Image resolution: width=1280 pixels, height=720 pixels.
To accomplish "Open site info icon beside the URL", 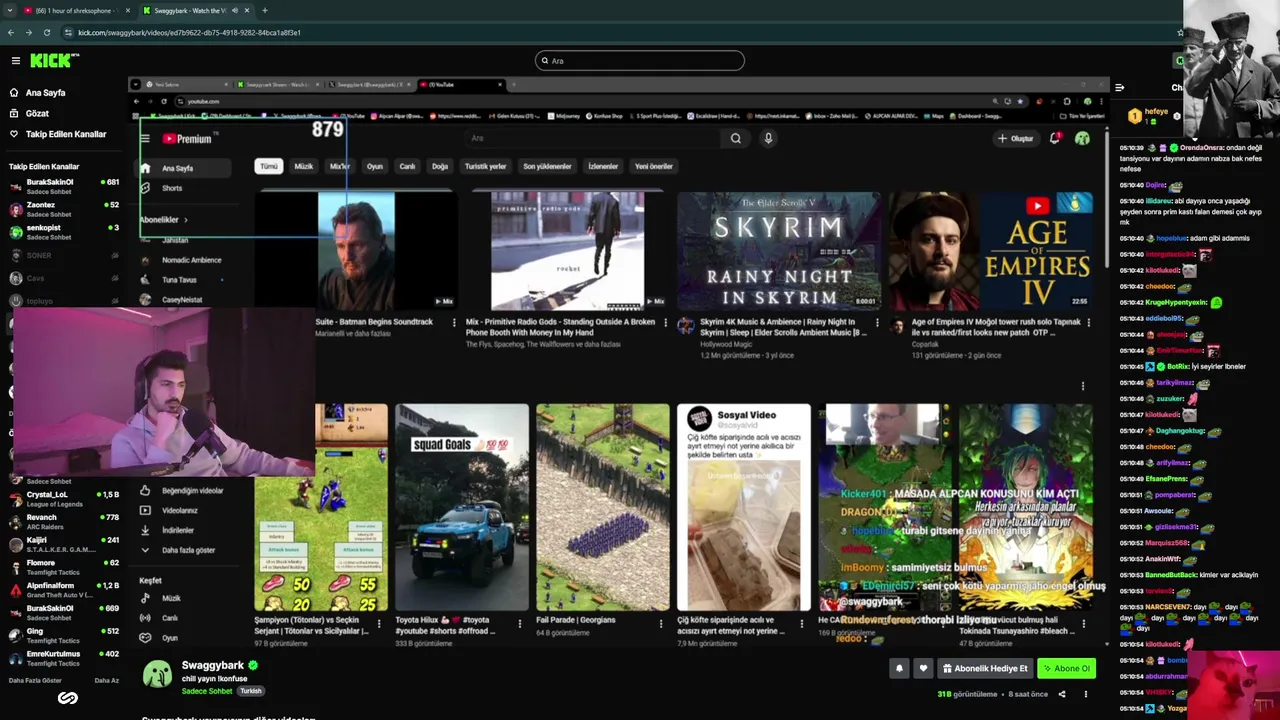I will tap(69, 32).
